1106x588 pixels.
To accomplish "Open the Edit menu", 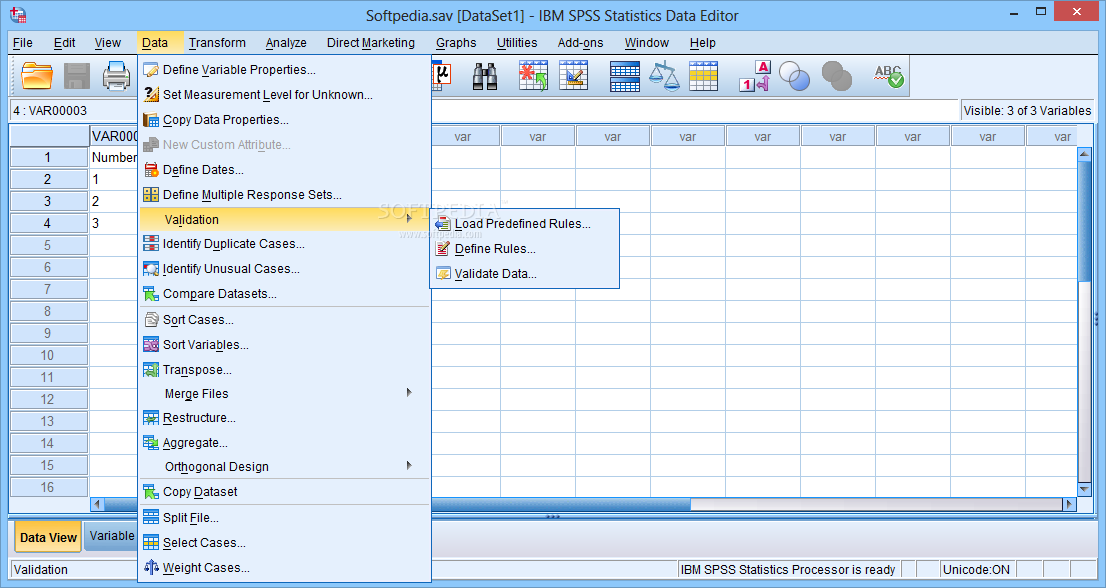I will [x=64, y=43].
